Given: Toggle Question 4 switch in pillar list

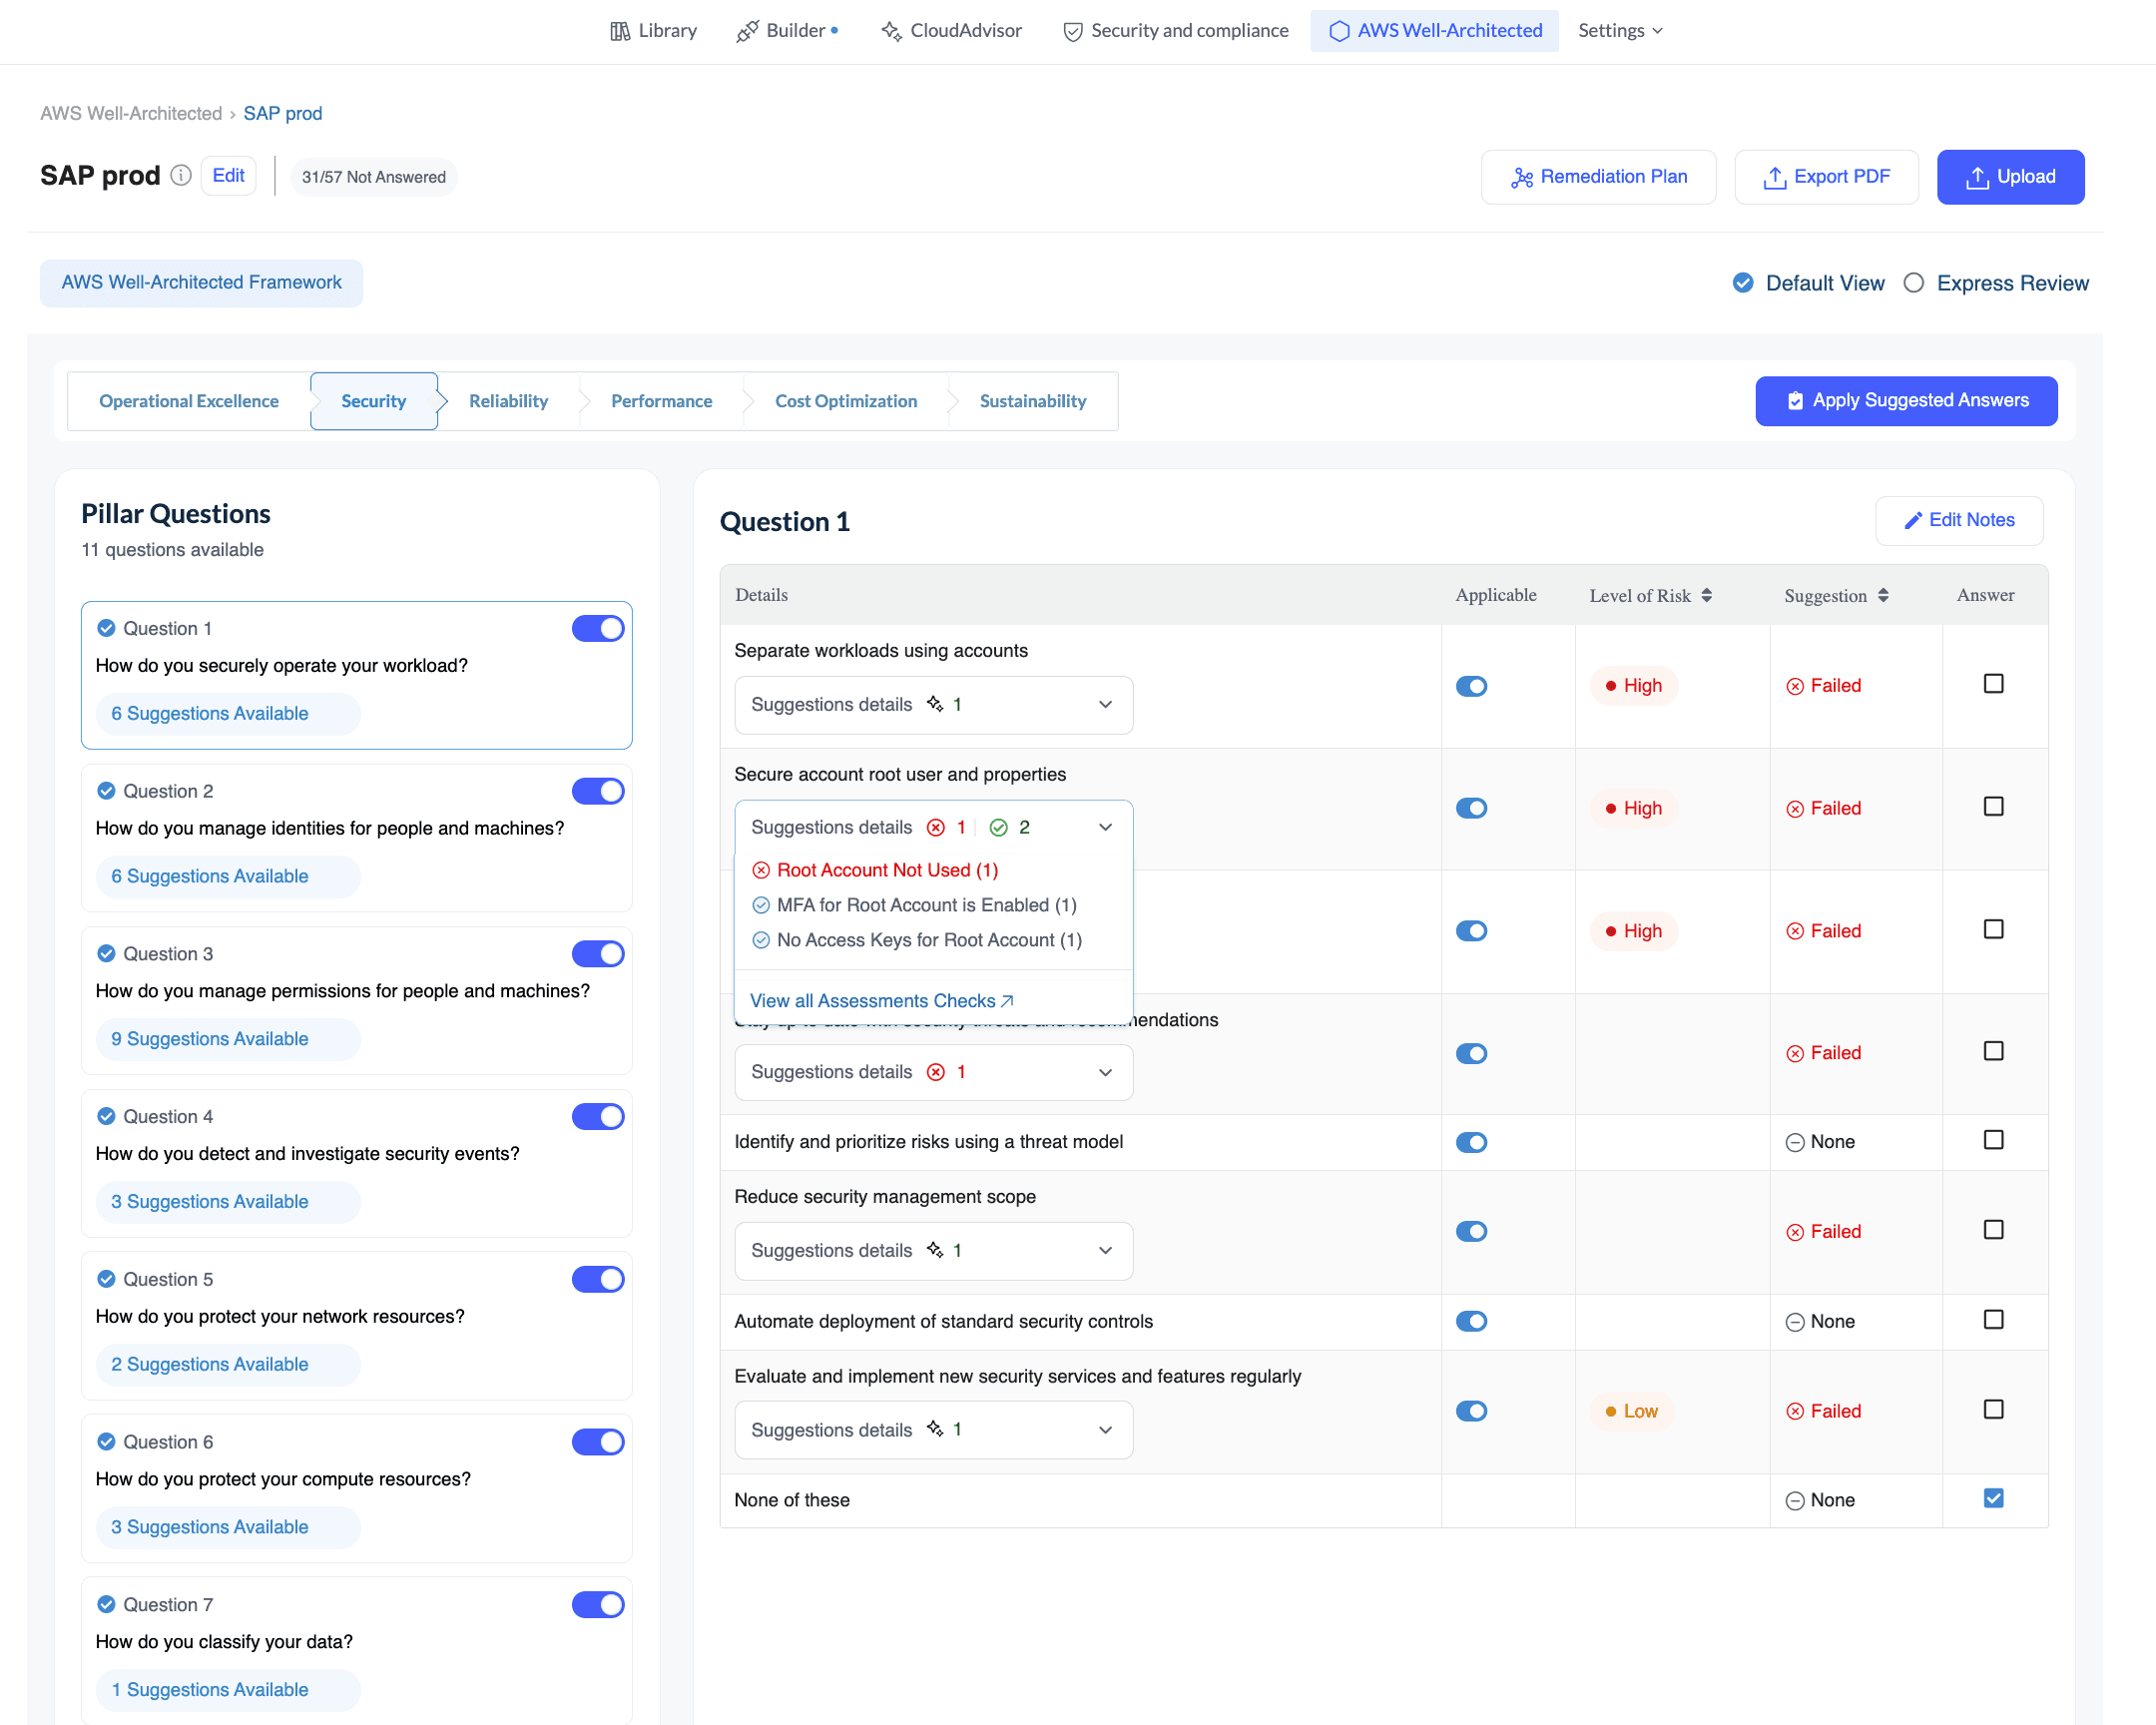Looking at the screenshot, I should pyautogui.click(x=598, y=1116).
